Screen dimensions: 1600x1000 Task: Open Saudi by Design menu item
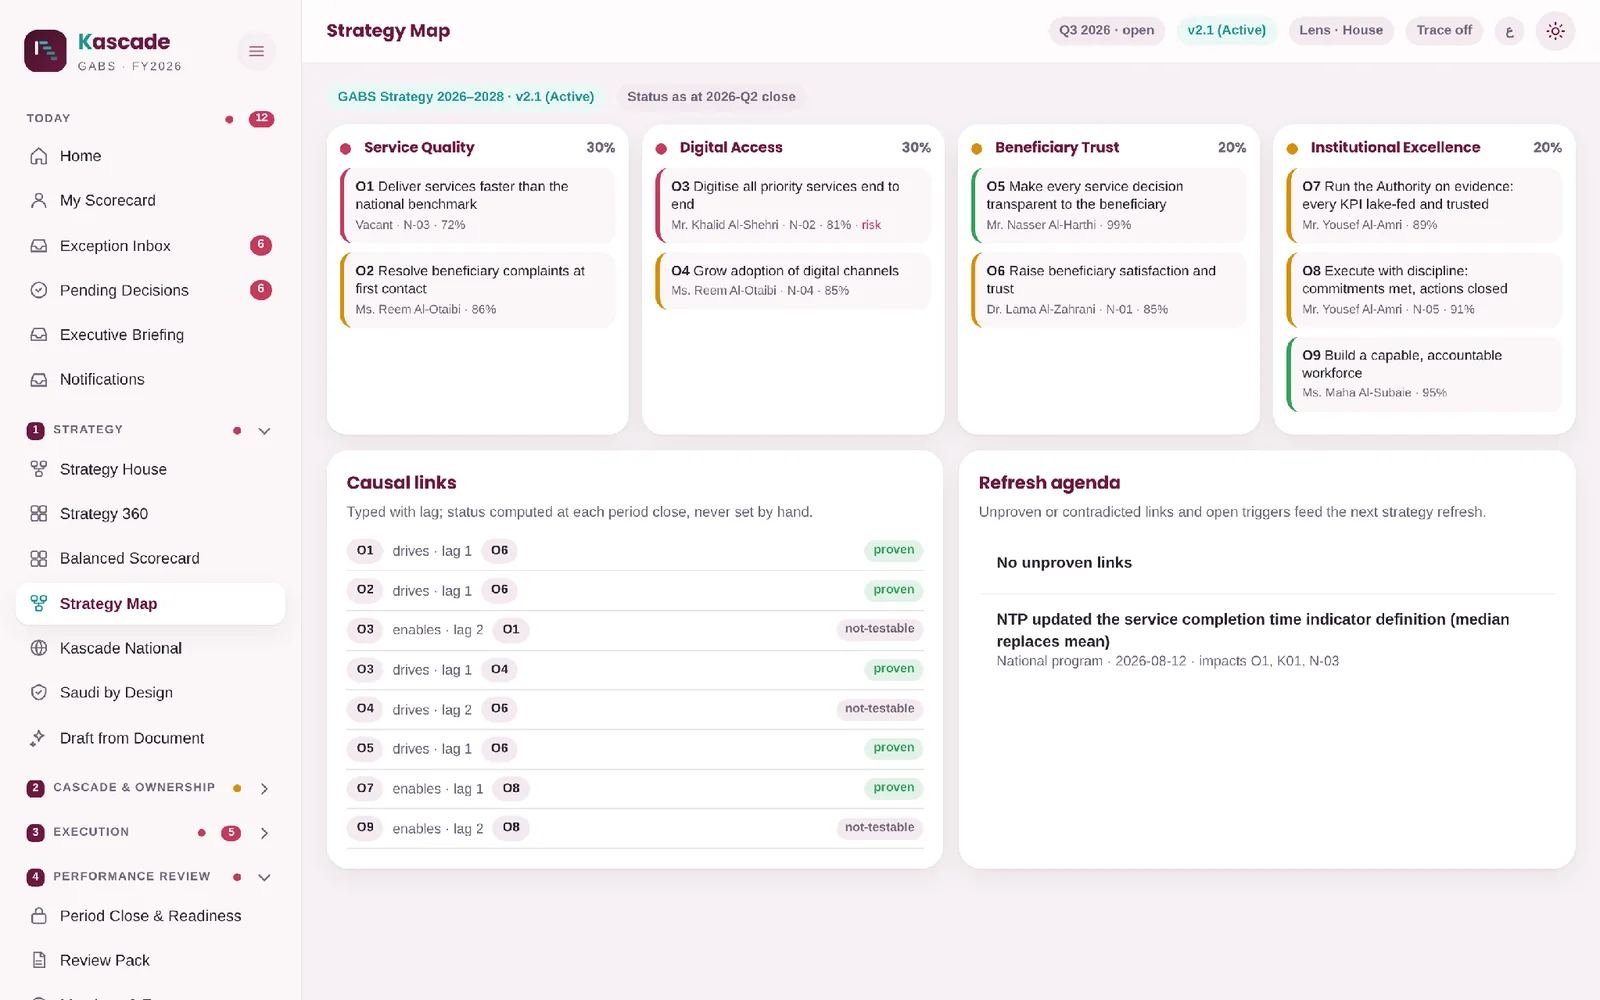pos(150,692)
